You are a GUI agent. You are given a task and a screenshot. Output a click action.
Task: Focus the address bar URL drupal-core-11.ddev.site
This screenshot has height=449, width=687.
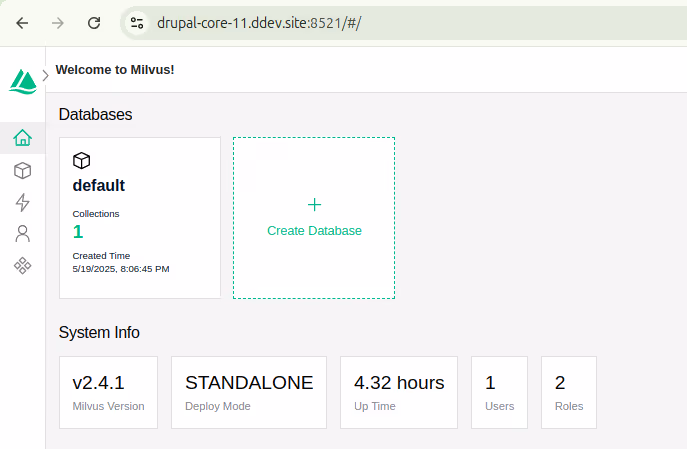(259, 23)
